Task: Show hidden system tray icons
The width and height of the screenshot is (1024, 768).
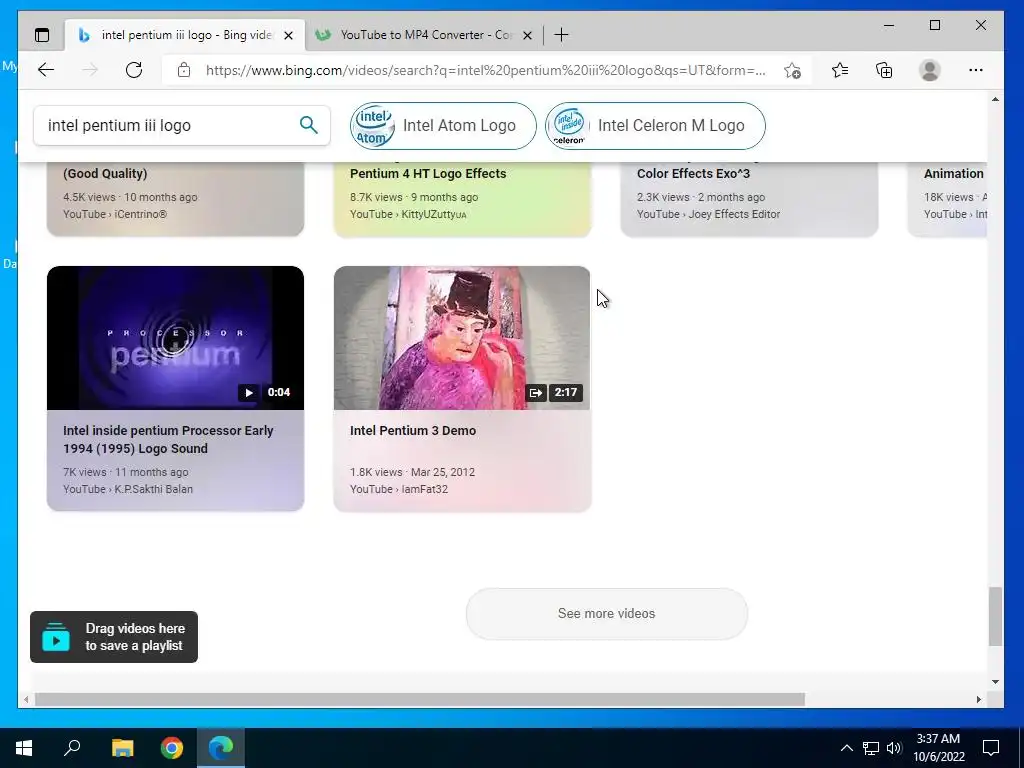Action: [x=846, y=748]
